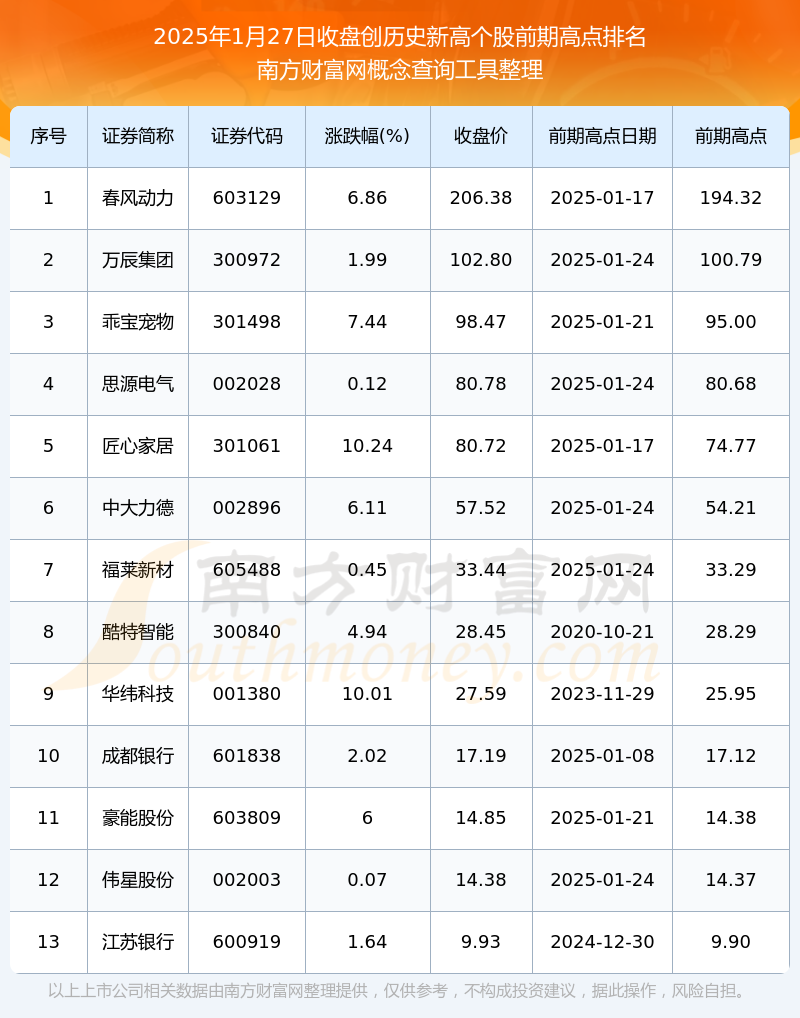Select stock name 伟星股份
The height and width of the screenshot is (1018, 800).
pos(138,880)
